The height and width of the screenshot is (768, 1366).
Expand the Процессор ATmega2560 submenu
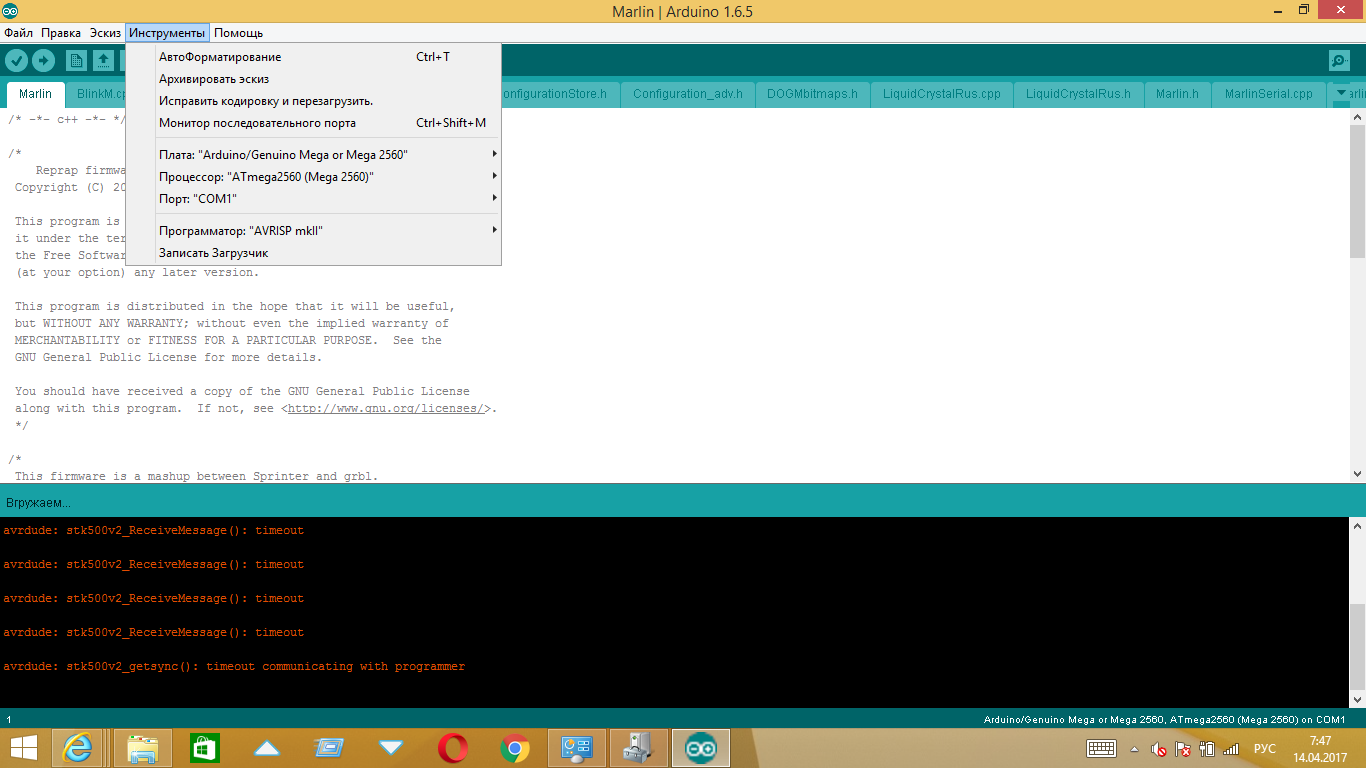point(313,176)
